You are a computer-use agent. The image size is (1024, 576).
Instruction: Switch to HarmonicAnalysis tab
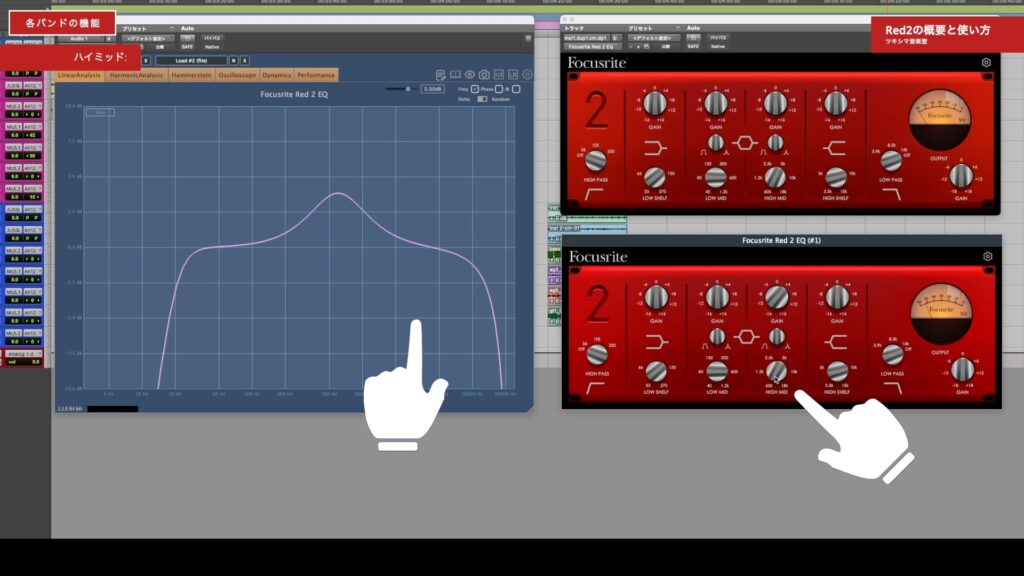pyautogui.click(x=136, y=75)
